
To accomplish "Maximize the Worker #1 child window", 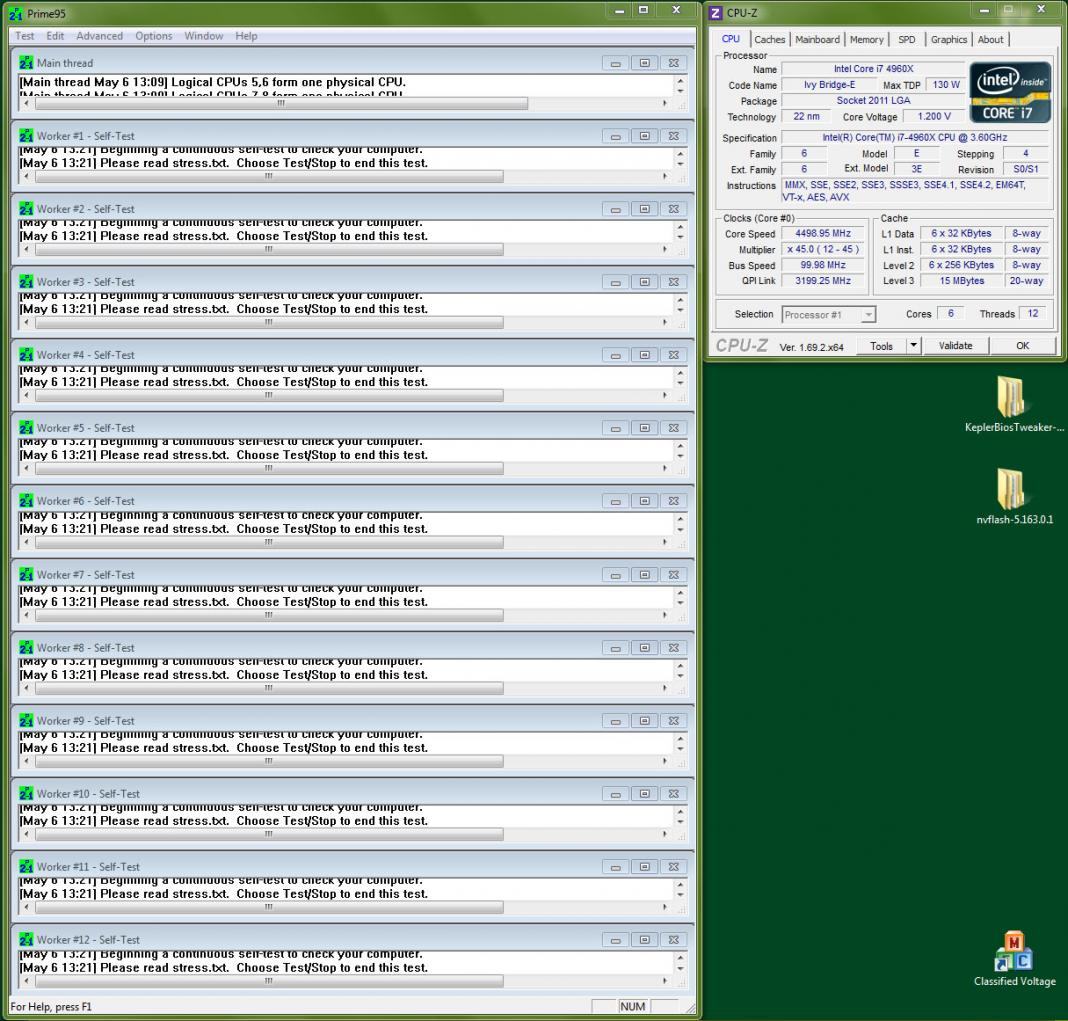I will [644, 136].
